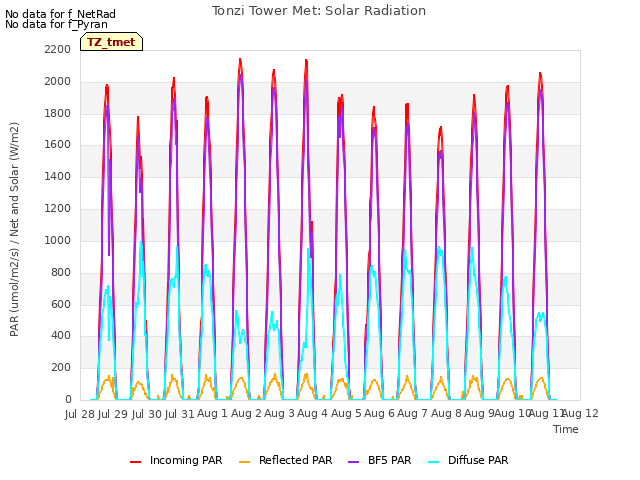Click the y-axis label PAR / Net and Solar
640x480 pixels.
14,229
